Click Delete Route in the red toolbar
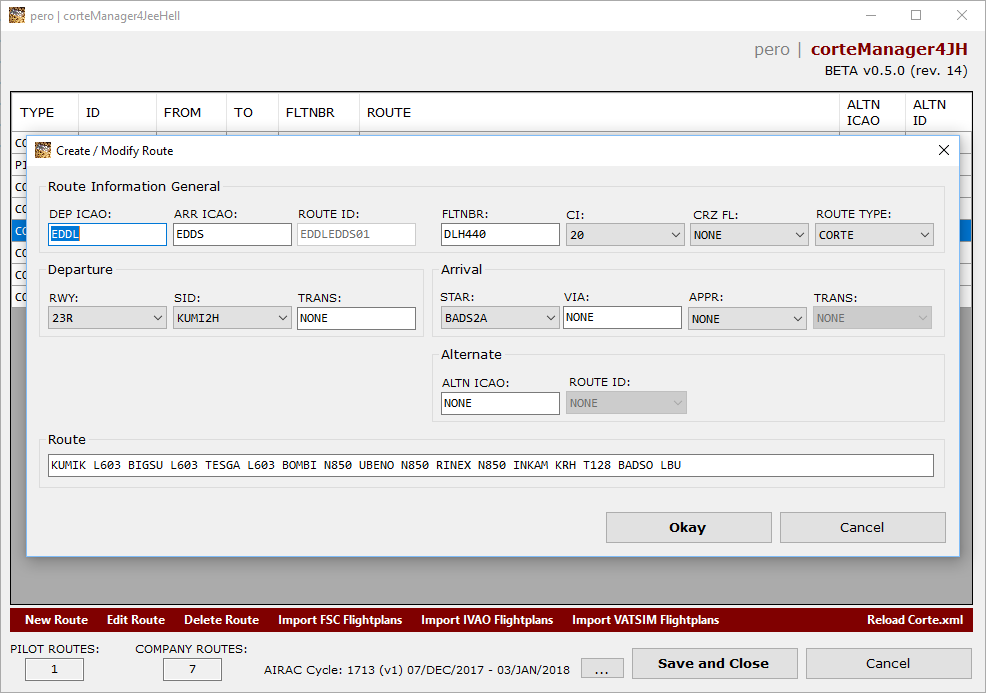This screenshot has width=986, height=693. click(x=221, y=620)
